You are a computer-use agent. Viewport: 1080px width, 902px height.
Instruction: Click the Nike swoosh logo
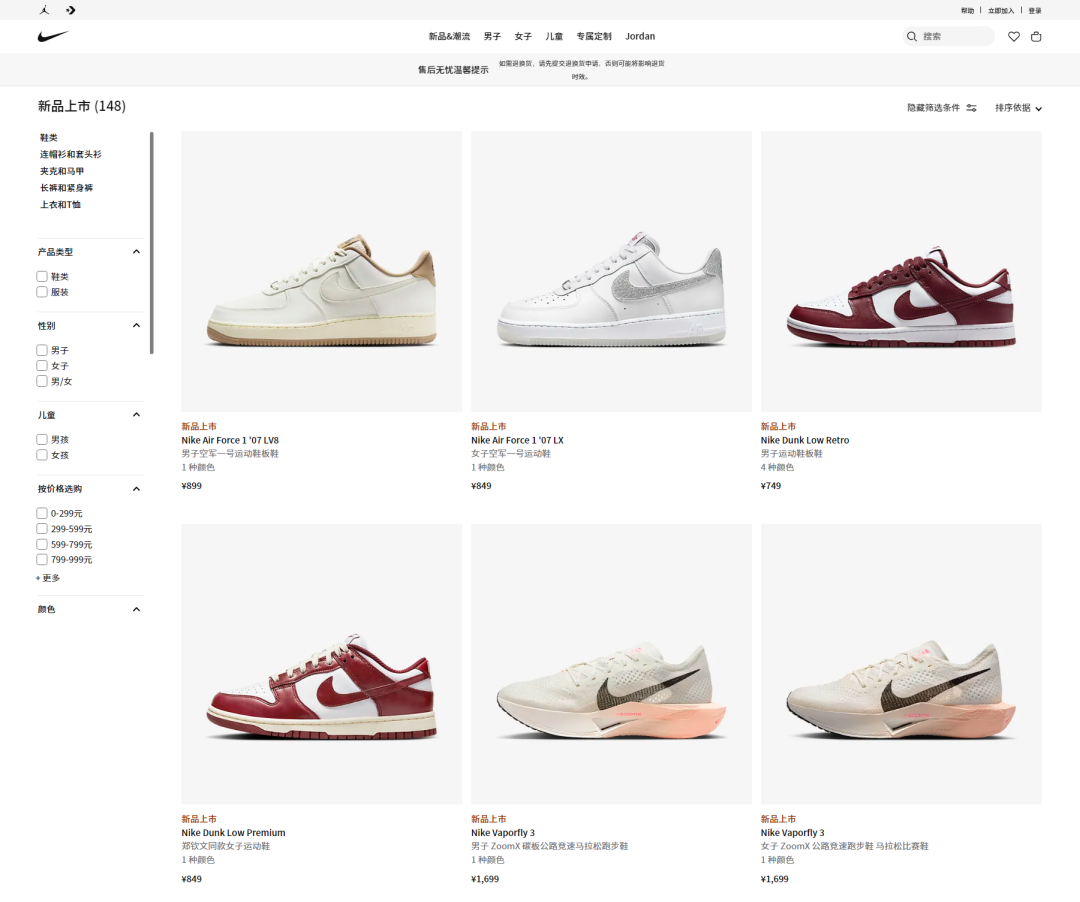53,37
